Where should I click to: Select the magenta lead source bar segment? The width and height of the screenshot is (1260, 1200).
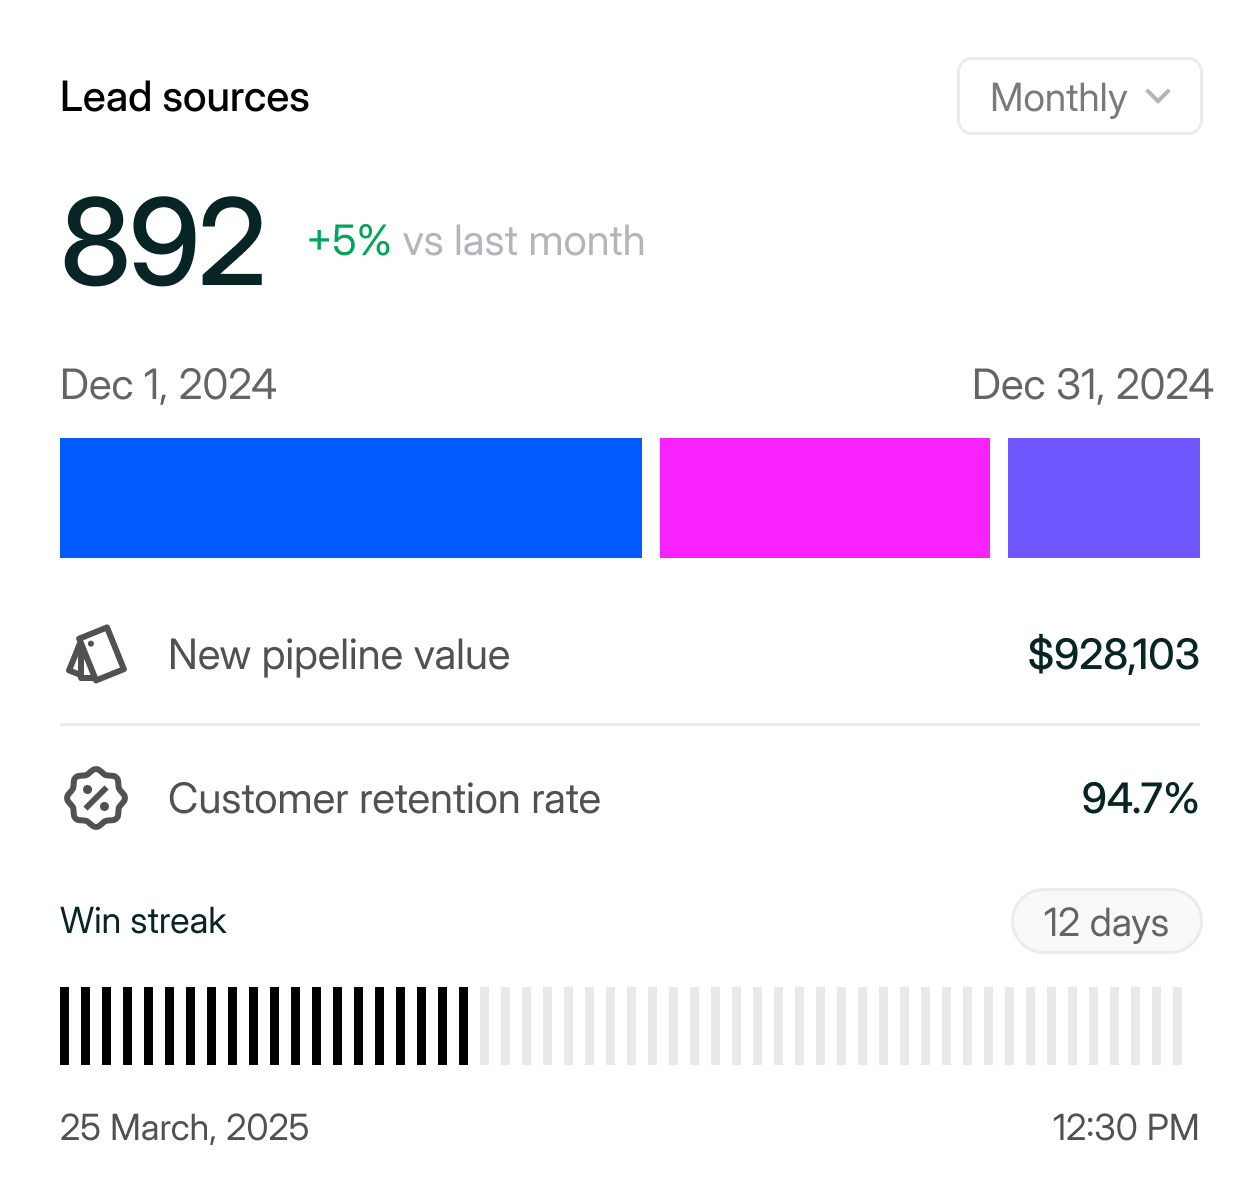coord(824,498)
